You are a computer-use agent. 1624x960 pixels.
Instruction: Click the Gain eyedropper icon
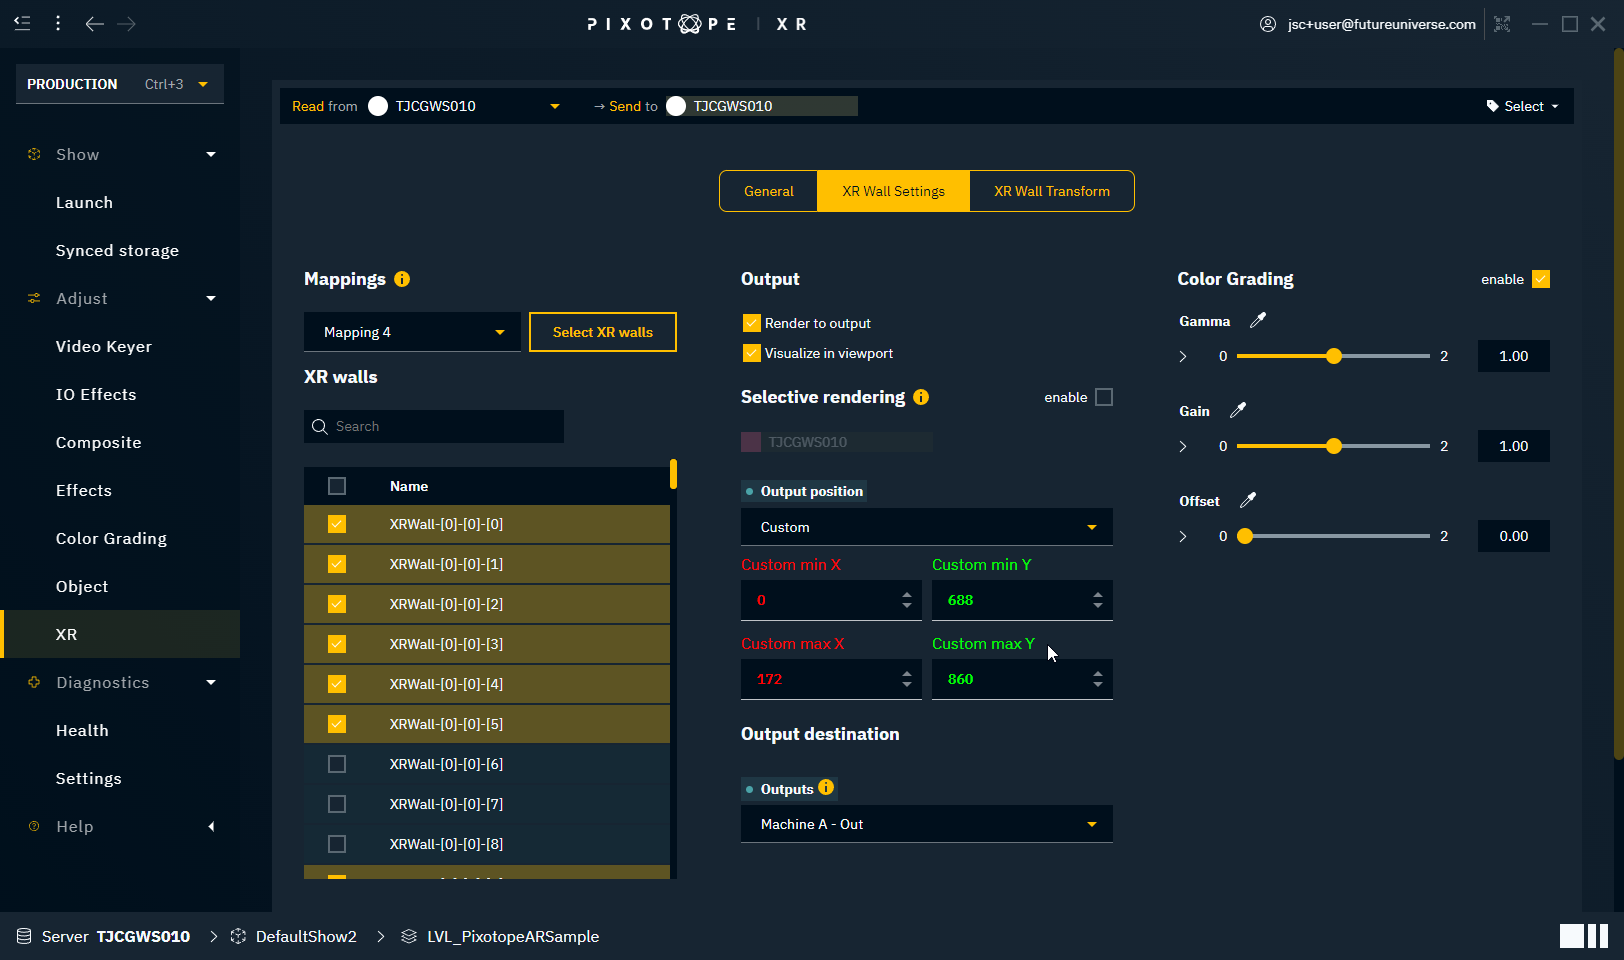point(1238,411)
